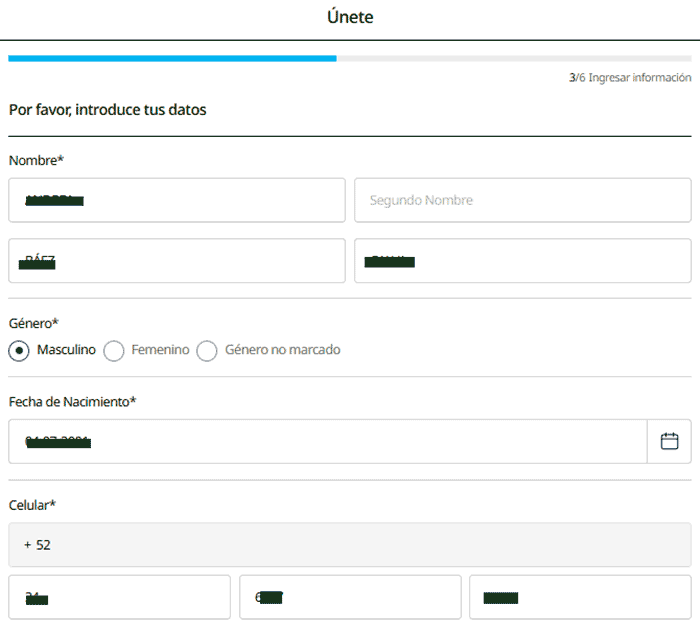700x630 pixels.
Task: Focus the first phone number segment box
Action: point(119,597)
